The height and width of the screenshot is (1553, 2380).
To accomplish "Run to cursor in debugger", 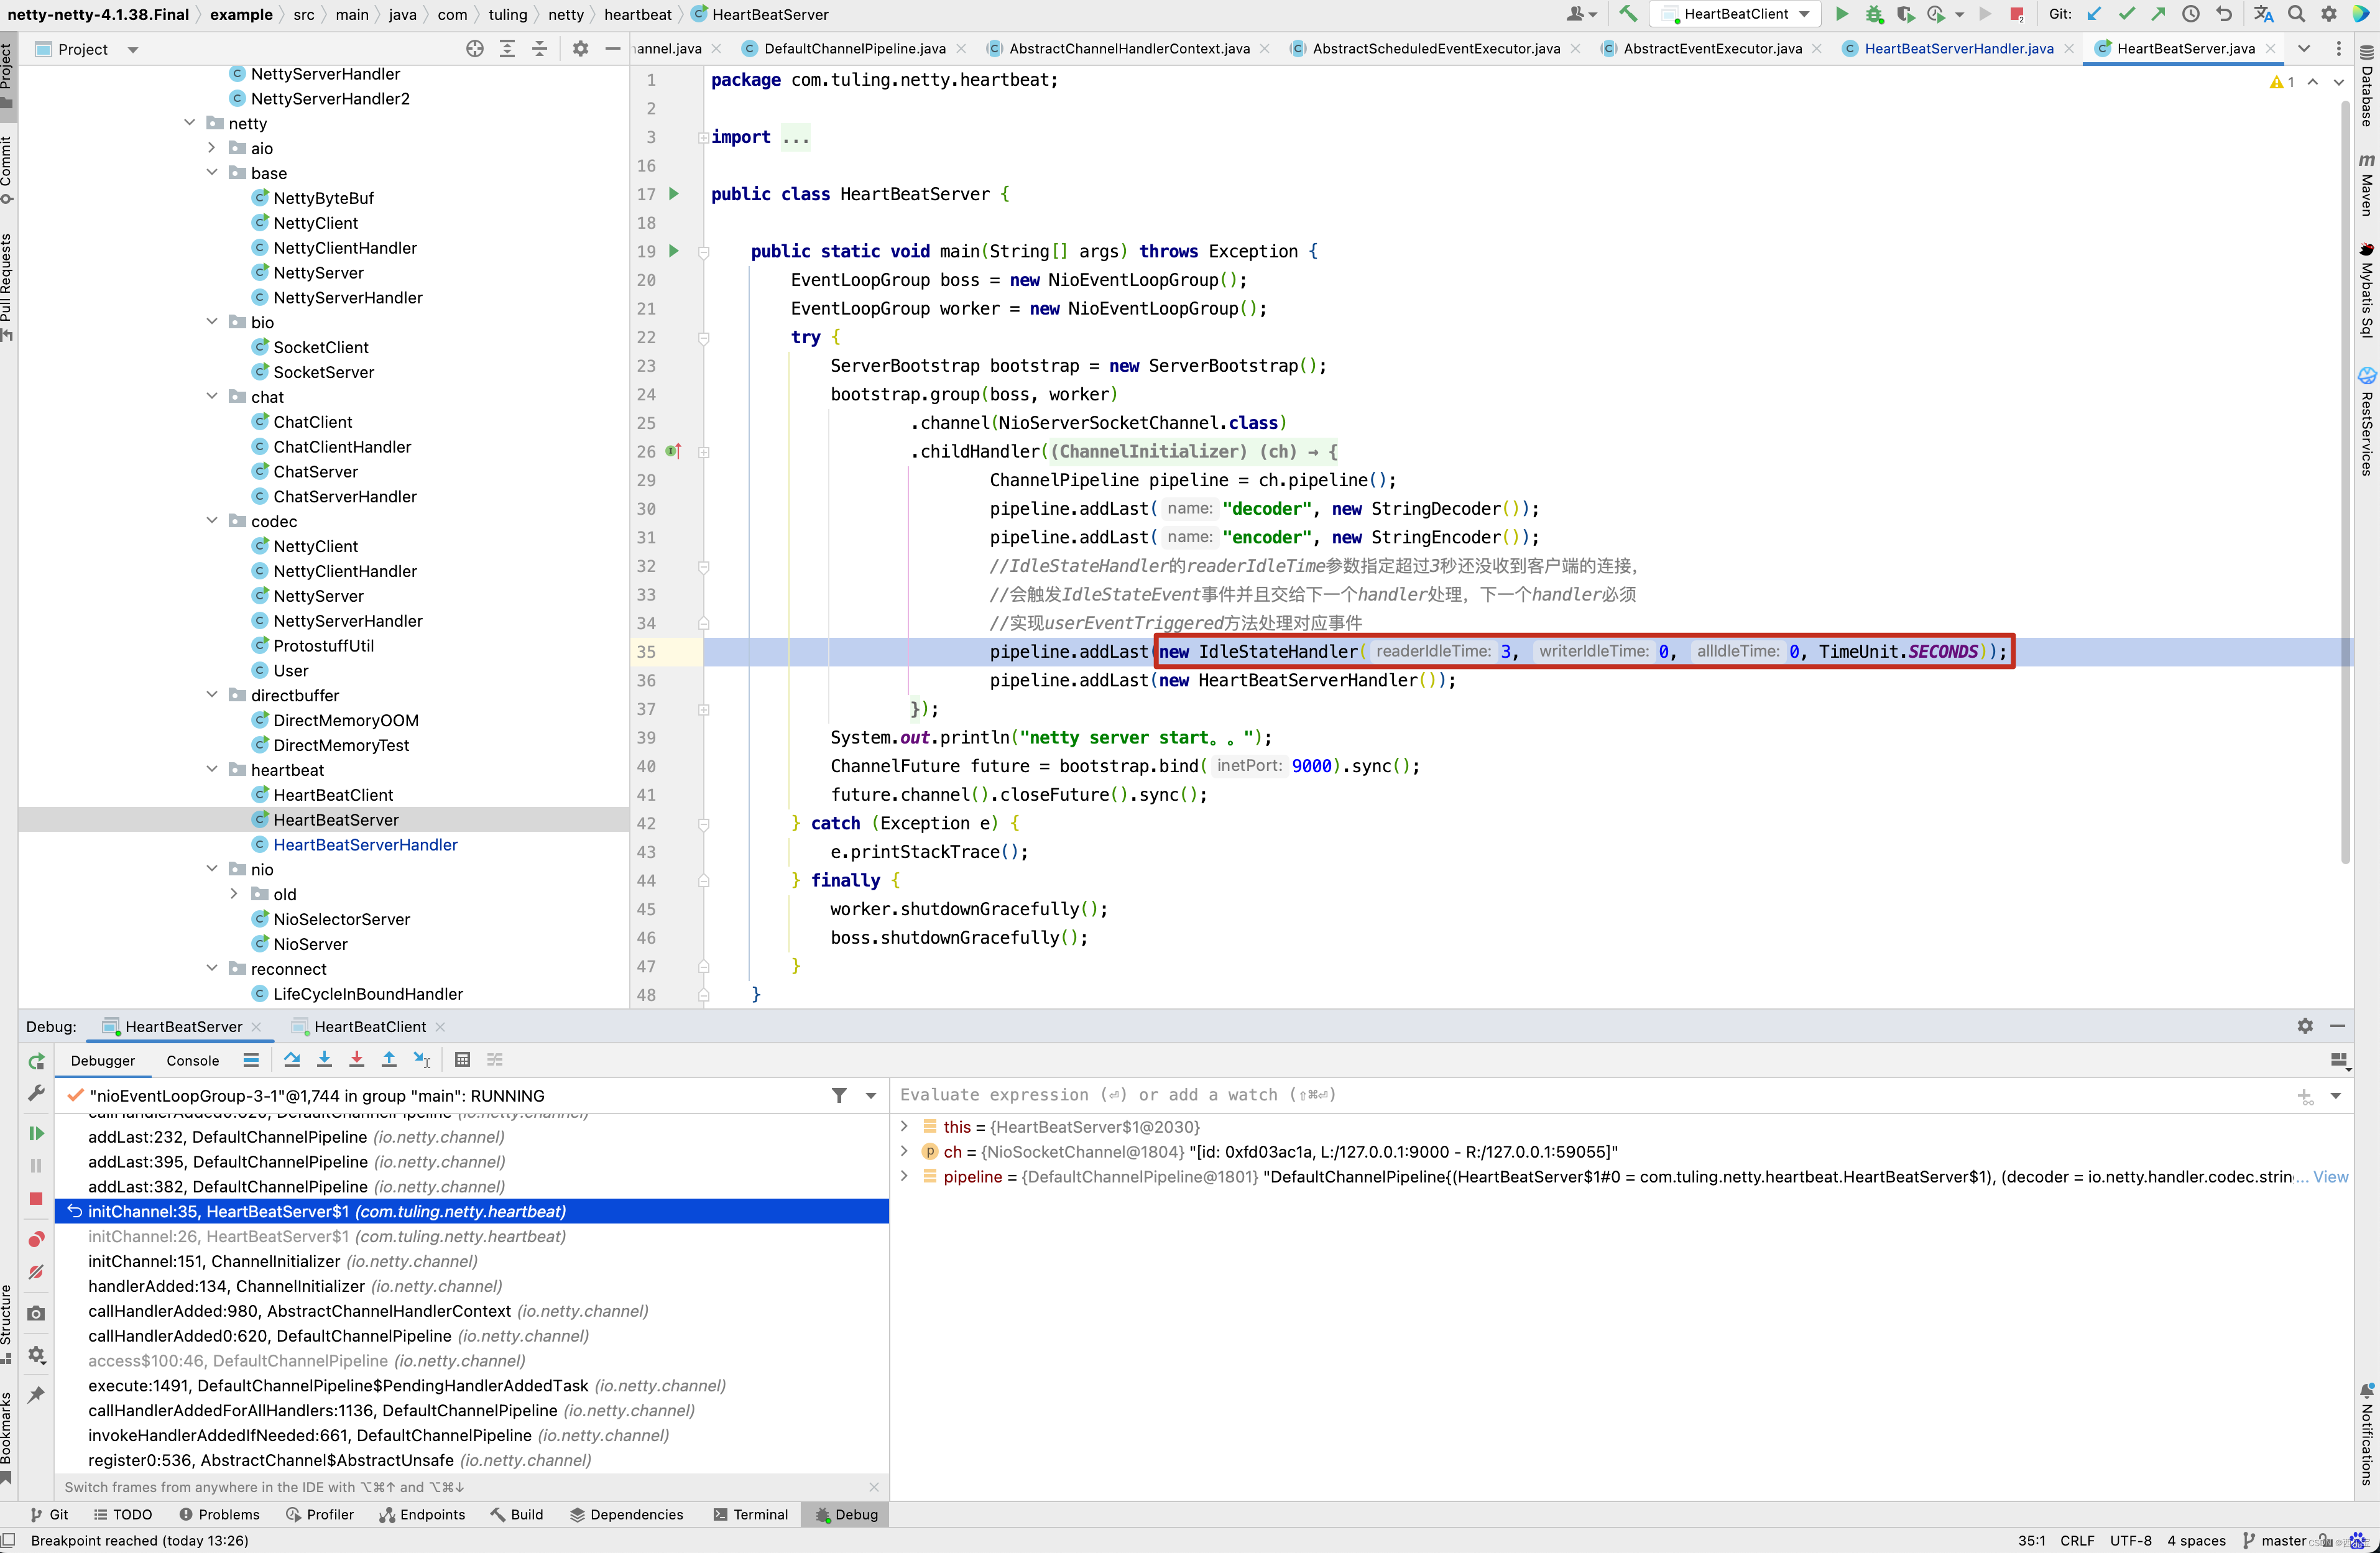I will pyautogui.click(x=422, y=1059).
